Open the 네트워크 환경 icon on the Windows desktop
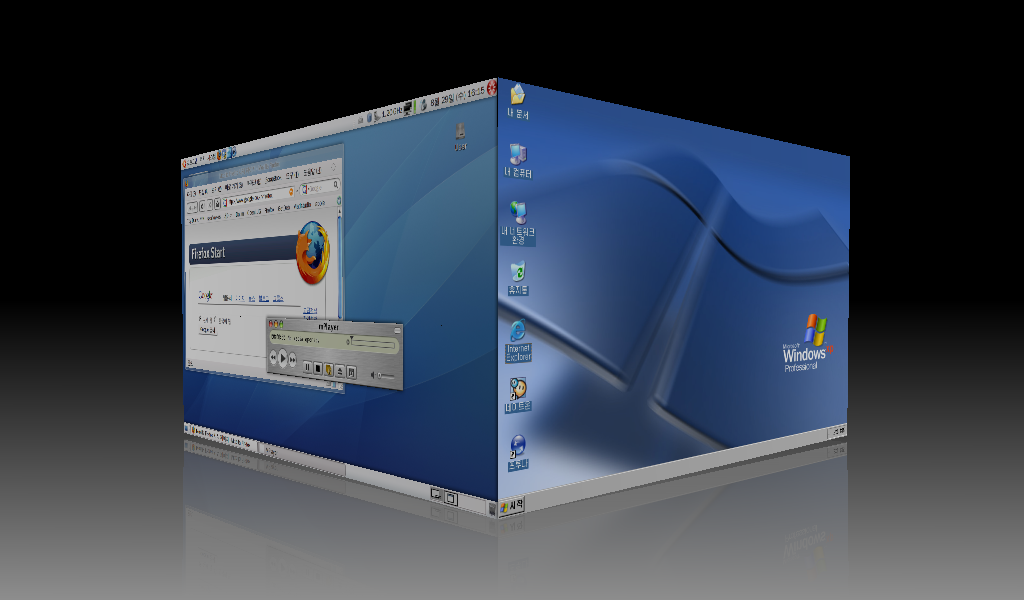 [518, 223]
